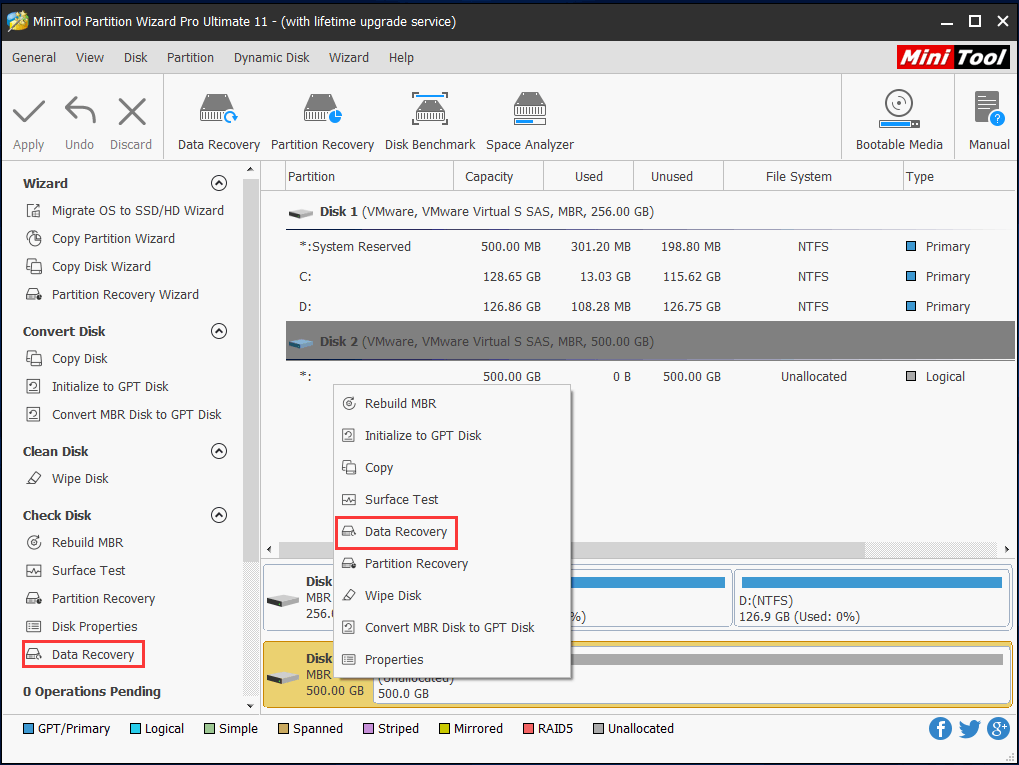This screenshot has height=765, width=1019.
Task: Open the View menu
Action: [x=90, y=58]
